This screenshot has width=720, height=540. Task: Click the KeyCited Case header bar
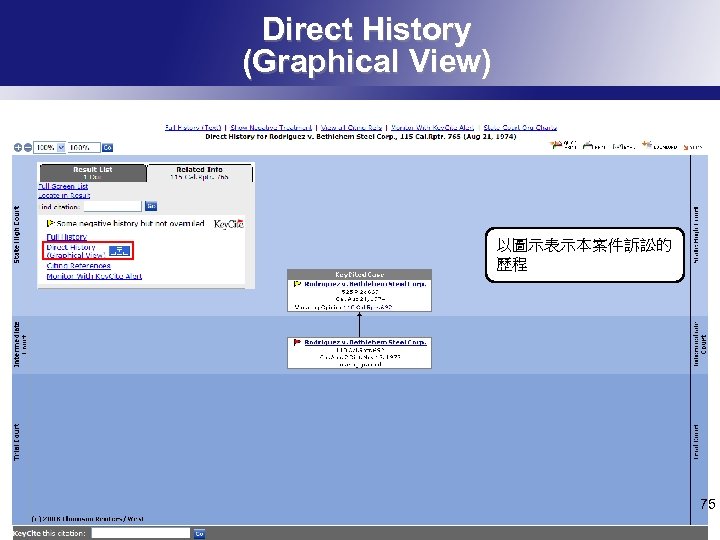(359, 274)
